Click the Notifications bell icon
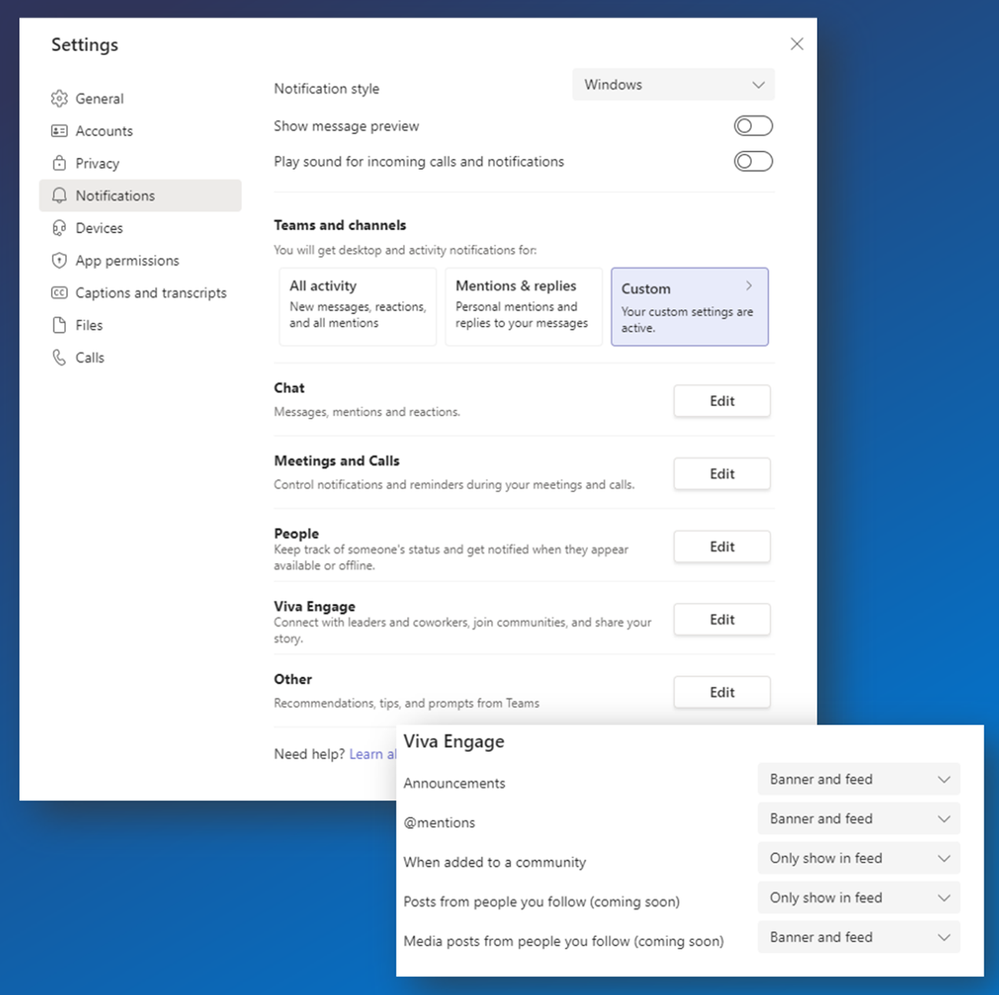The height and width of the screenshot is (995, 999). point(59,196)
